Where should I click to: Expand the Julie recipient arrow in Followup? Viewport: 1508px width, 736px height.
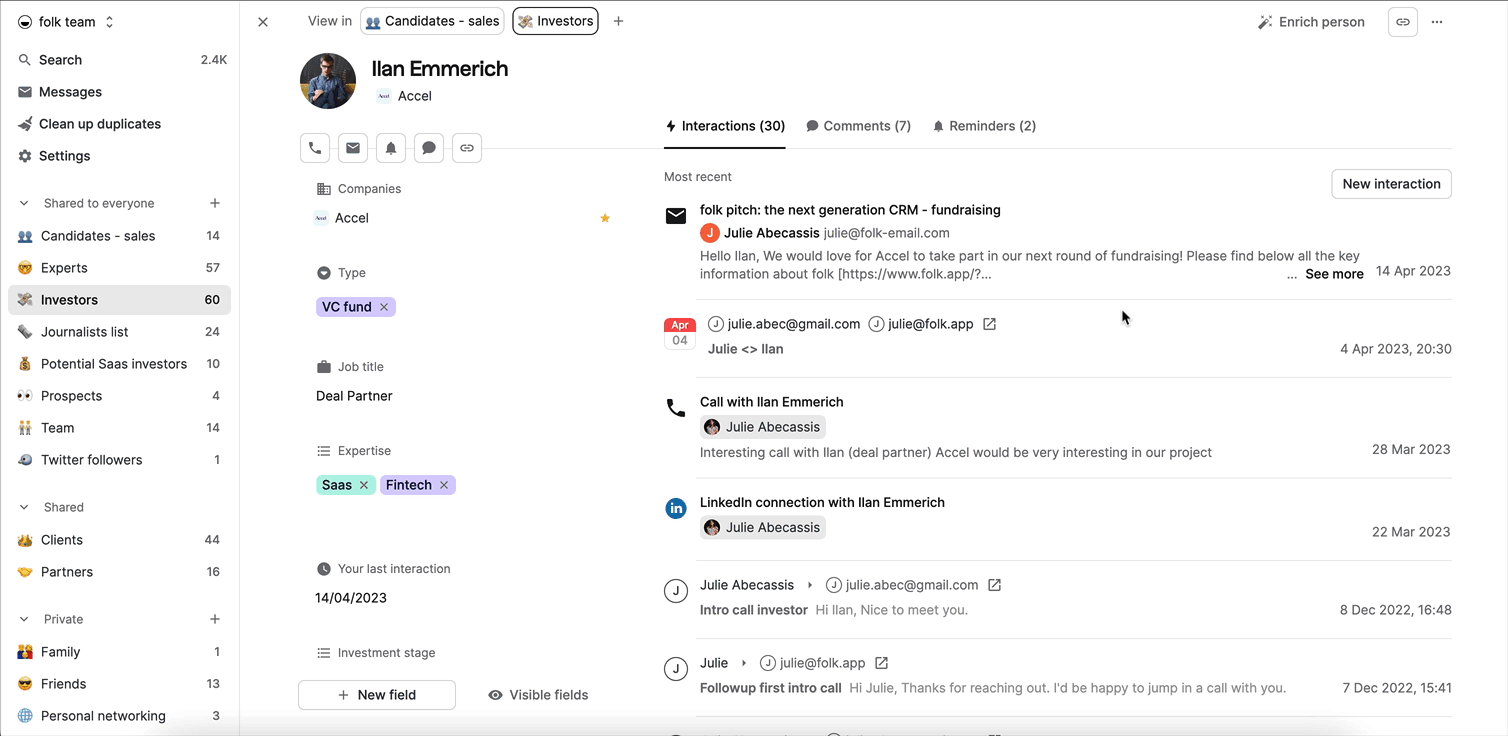tap(744, 663)
